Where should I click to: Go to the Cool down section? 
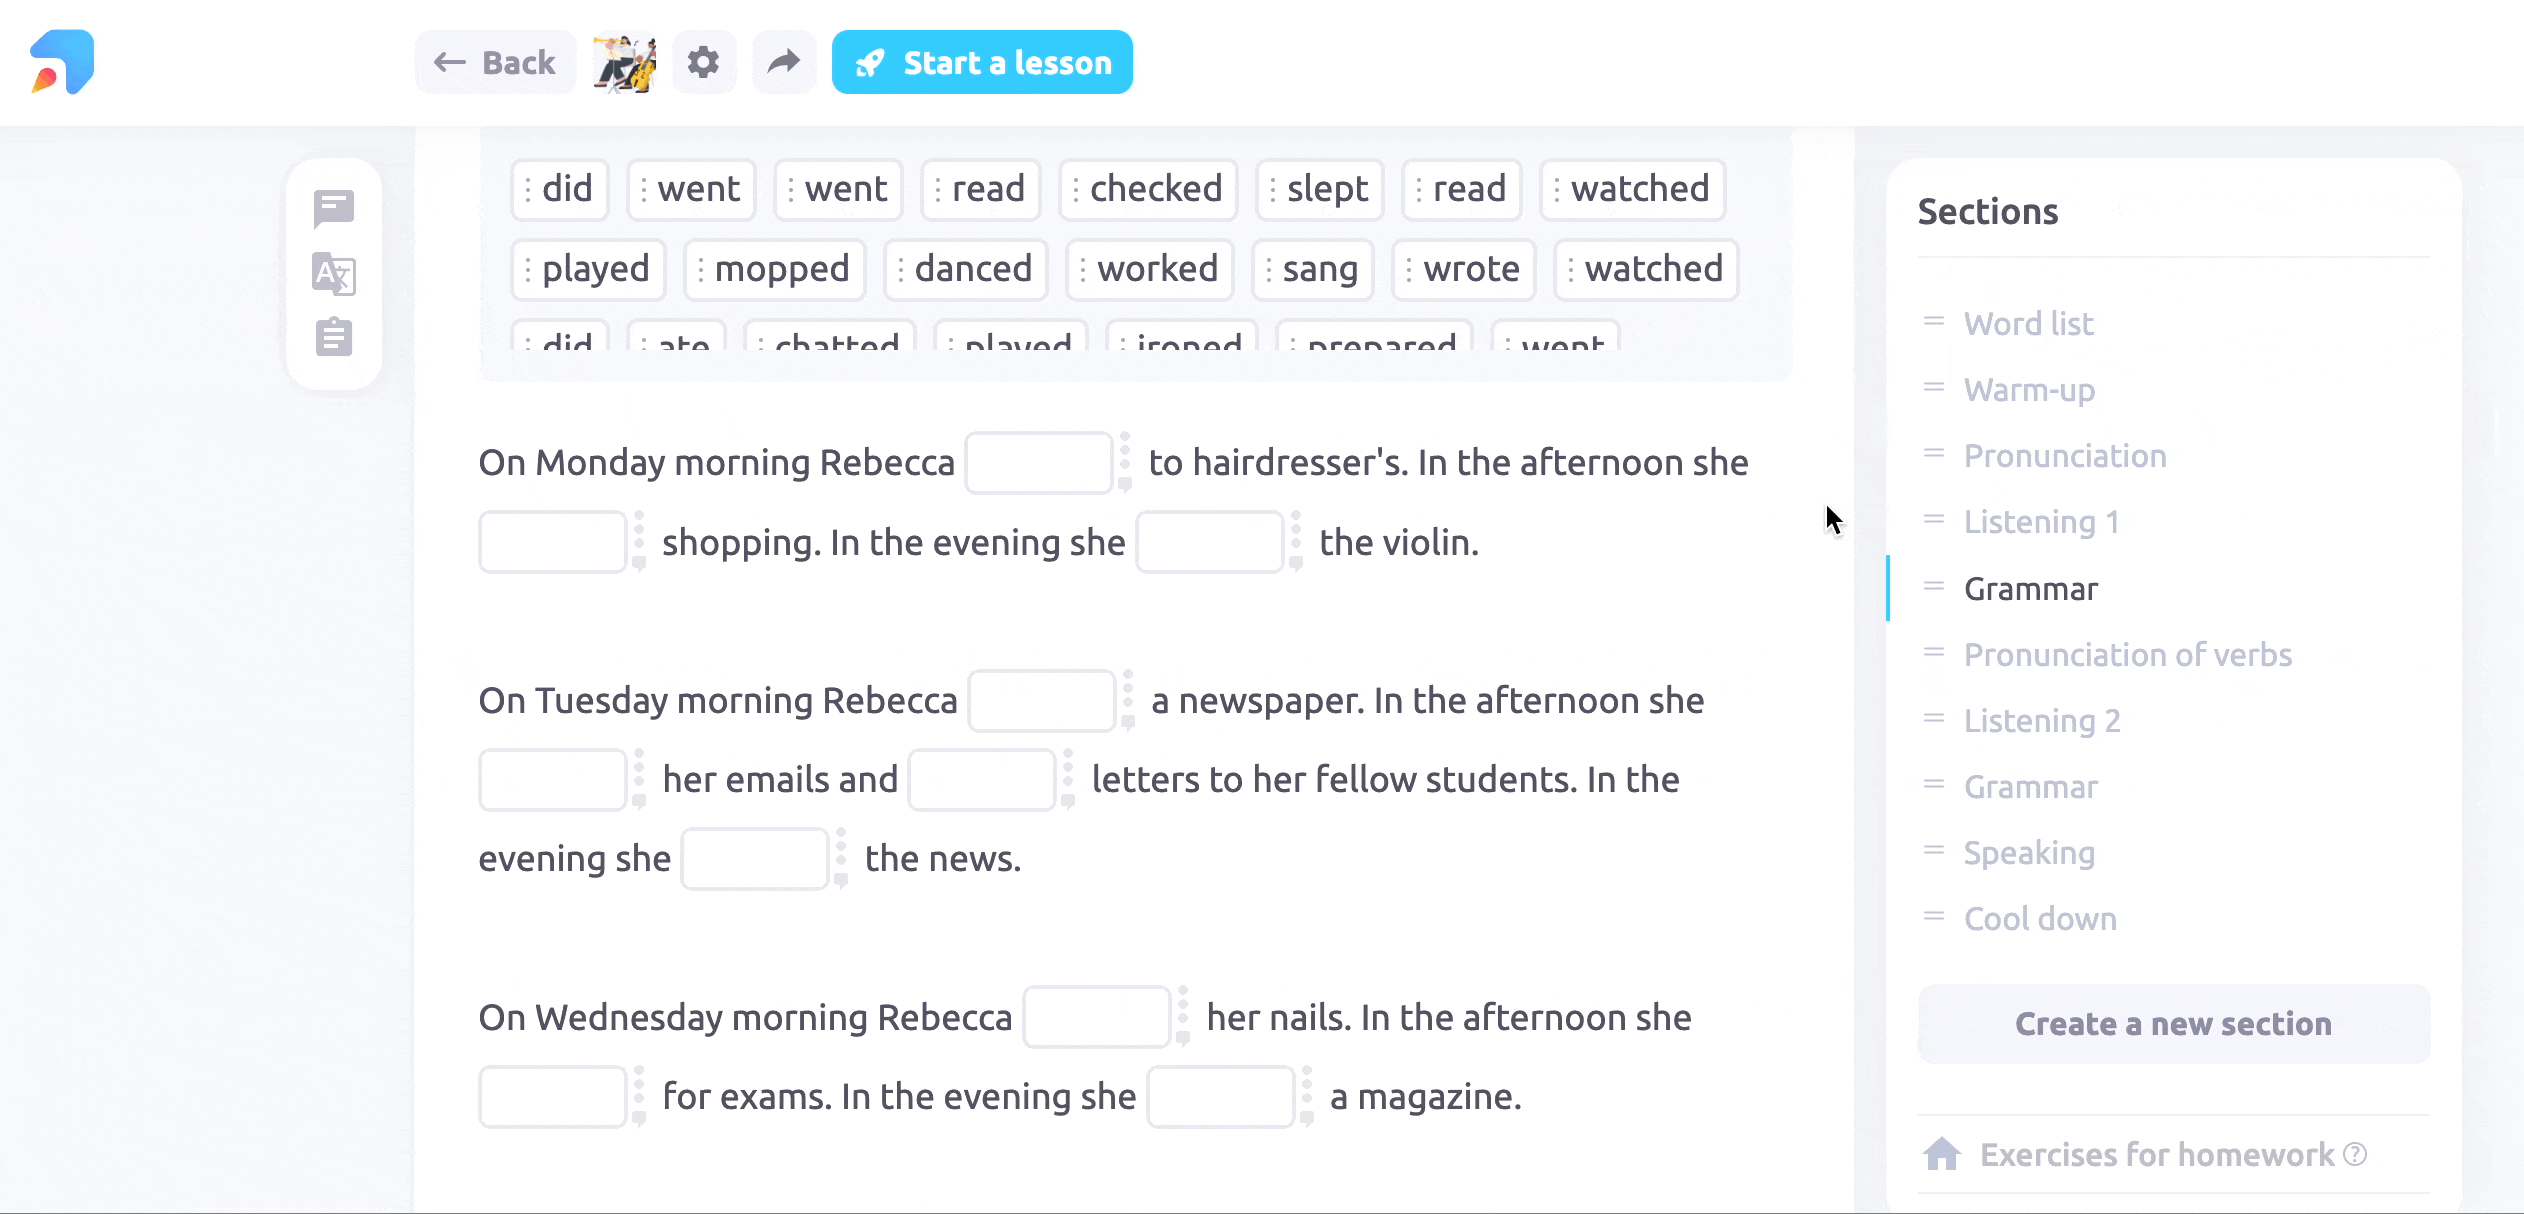[x=2039, y=918]
